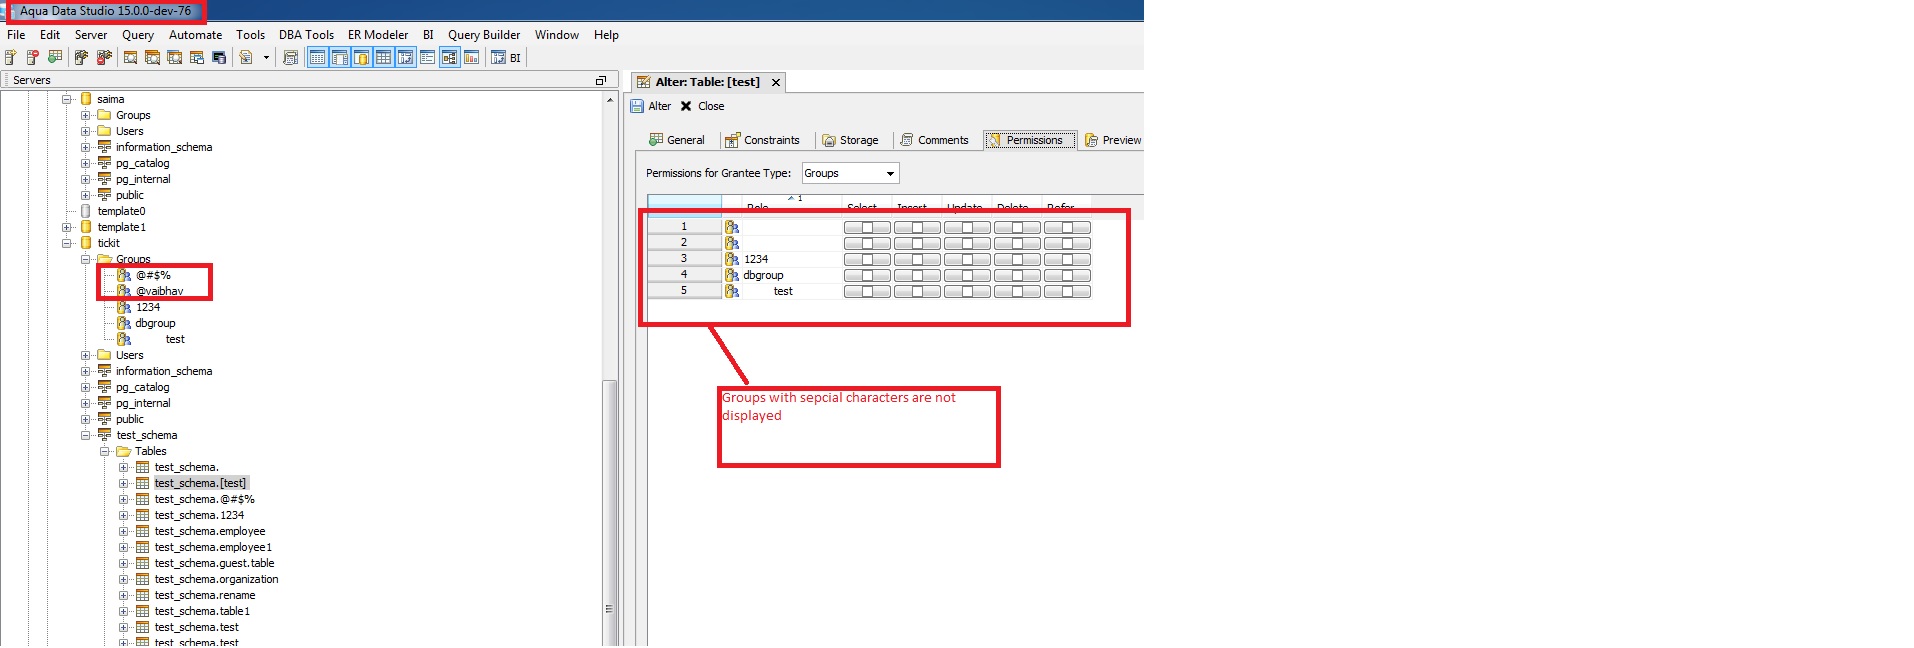The width and height of the screenshot is (1914, 648).
Task: Switch to the Preview tab
Action: click(x=1113, y=140)
